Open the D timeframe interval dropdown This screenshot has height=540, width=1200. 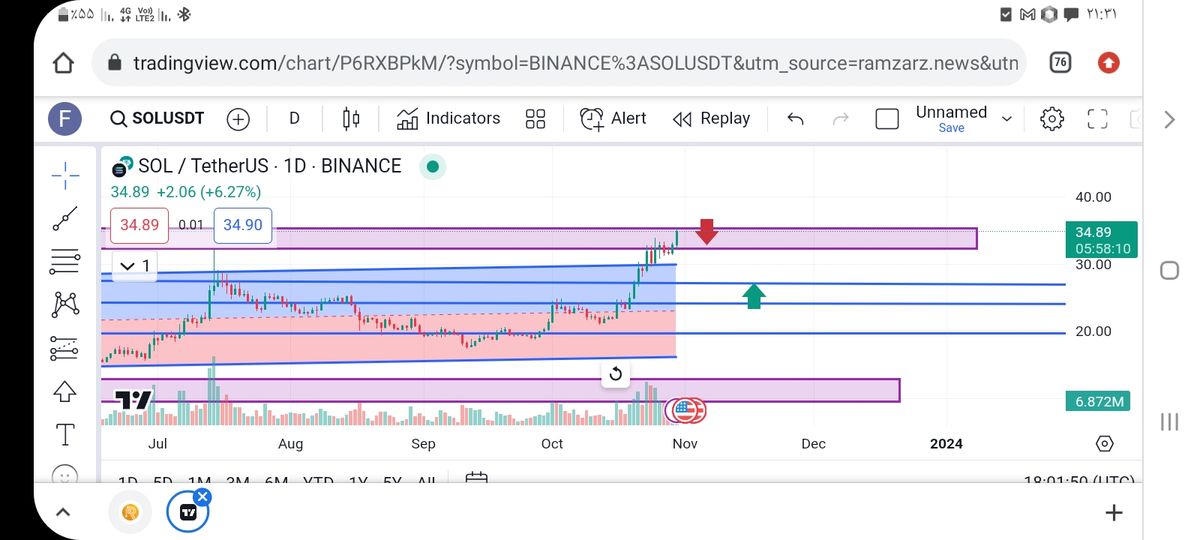[x=294, y=118]
